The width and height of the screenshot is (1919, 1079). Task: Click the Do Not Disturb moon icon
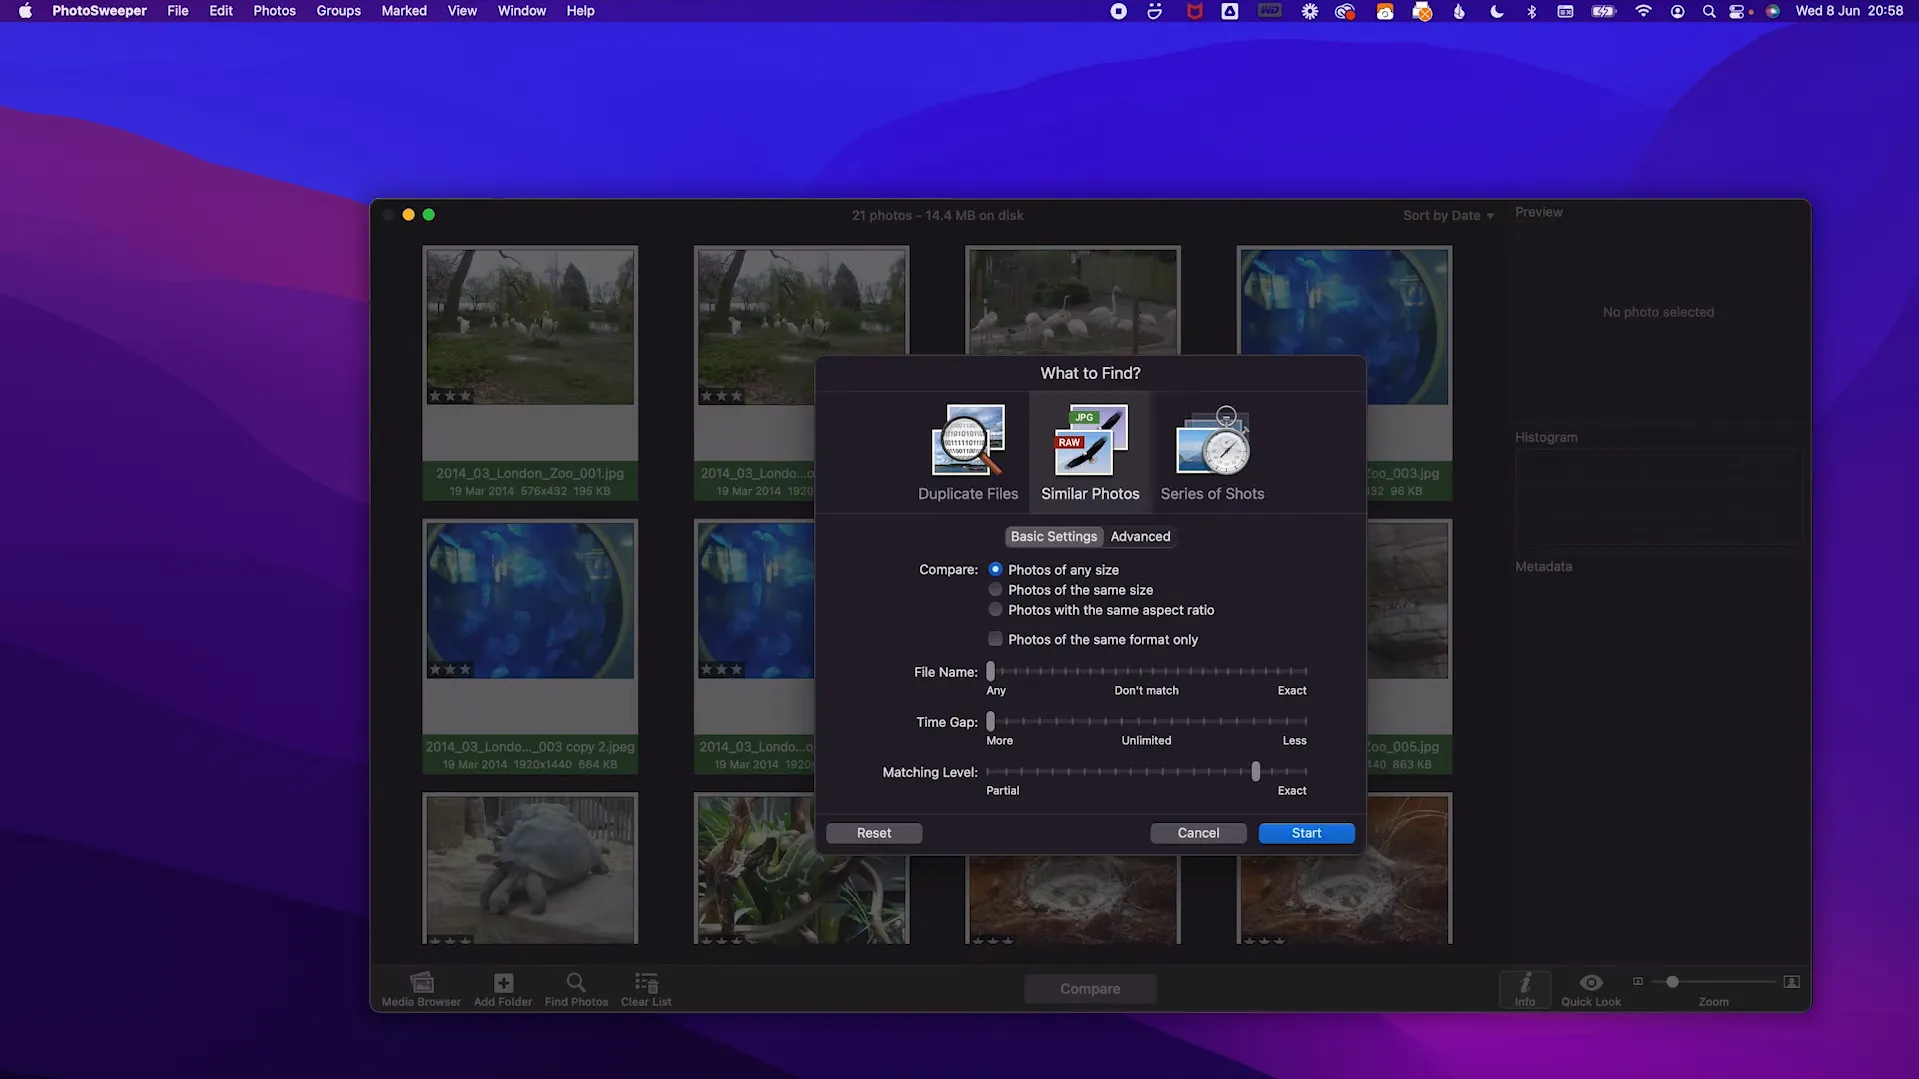point(1496,11)
